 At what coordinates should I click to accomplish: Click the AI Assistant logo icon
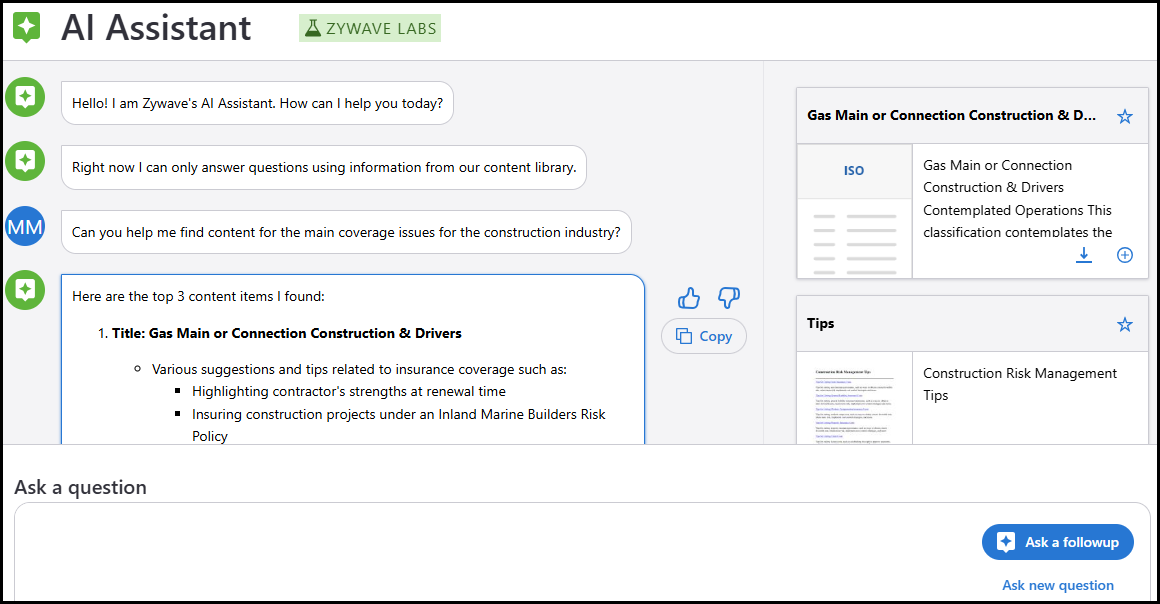coord(27,27)
